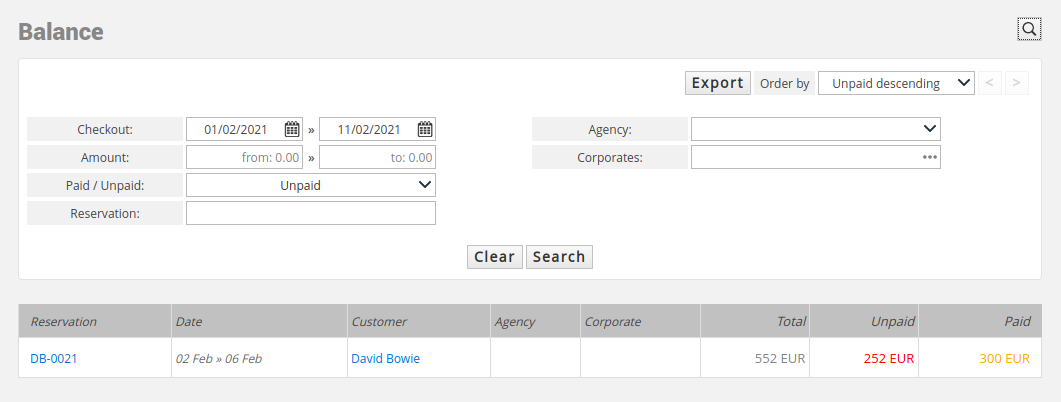Go to previous page arrow
This screenshot has height=402, width=1061.
989,83
